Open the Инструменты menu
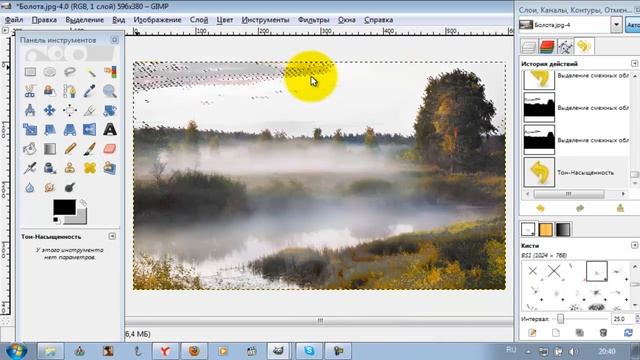Image resolution: width=640 pixels, height=360 pixels. [x=265, y=20]
